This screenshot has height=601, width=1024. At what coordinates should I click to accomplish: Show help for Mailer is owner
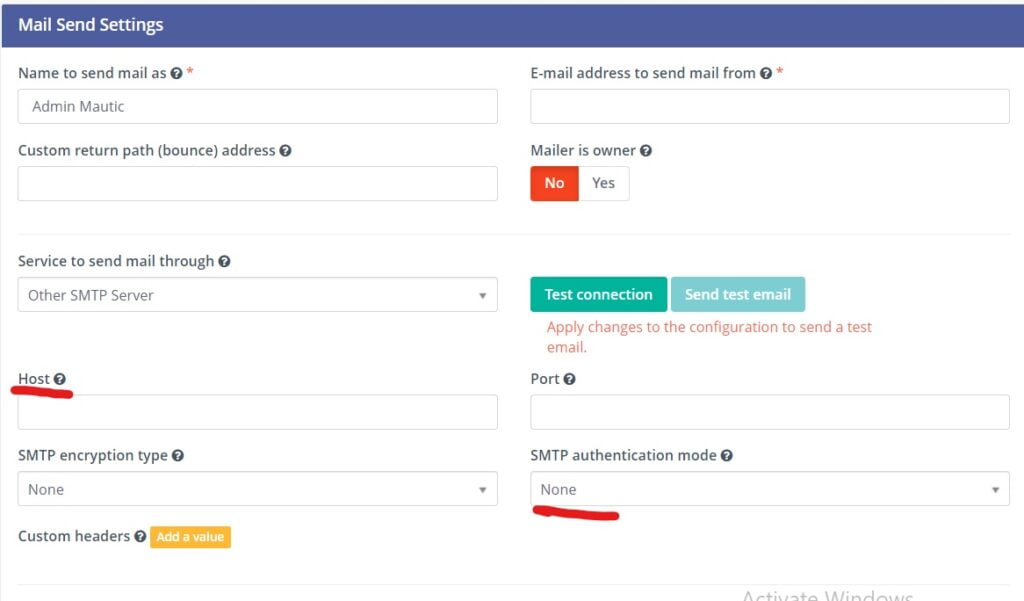646,150
